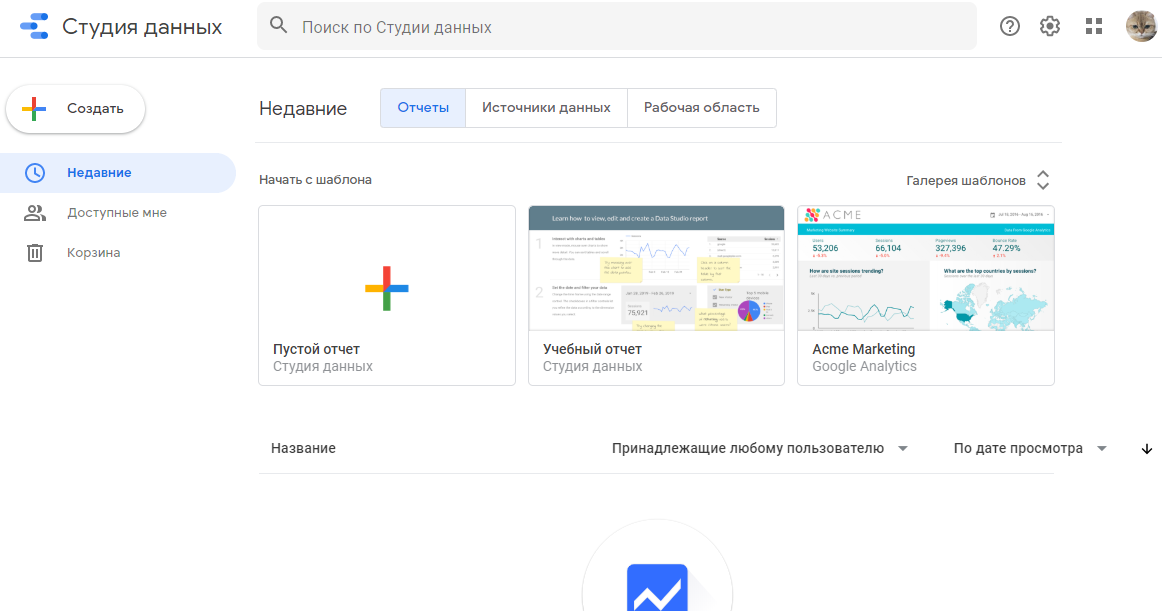Click the Создать button
Viewport: 1162px width, 611px height.
point(76,109)
